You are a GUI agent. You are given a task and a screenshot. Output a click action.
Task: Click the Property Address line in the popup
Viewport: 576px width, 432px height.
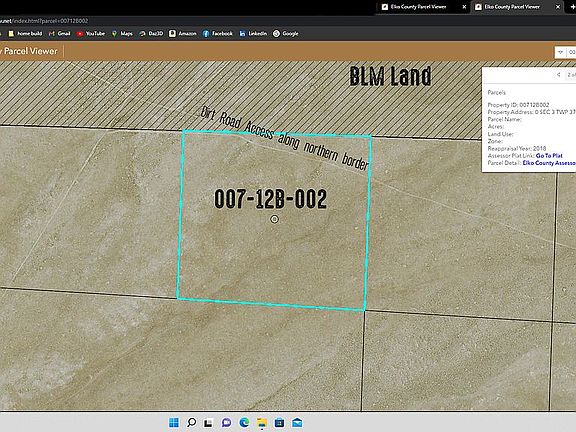532,112
